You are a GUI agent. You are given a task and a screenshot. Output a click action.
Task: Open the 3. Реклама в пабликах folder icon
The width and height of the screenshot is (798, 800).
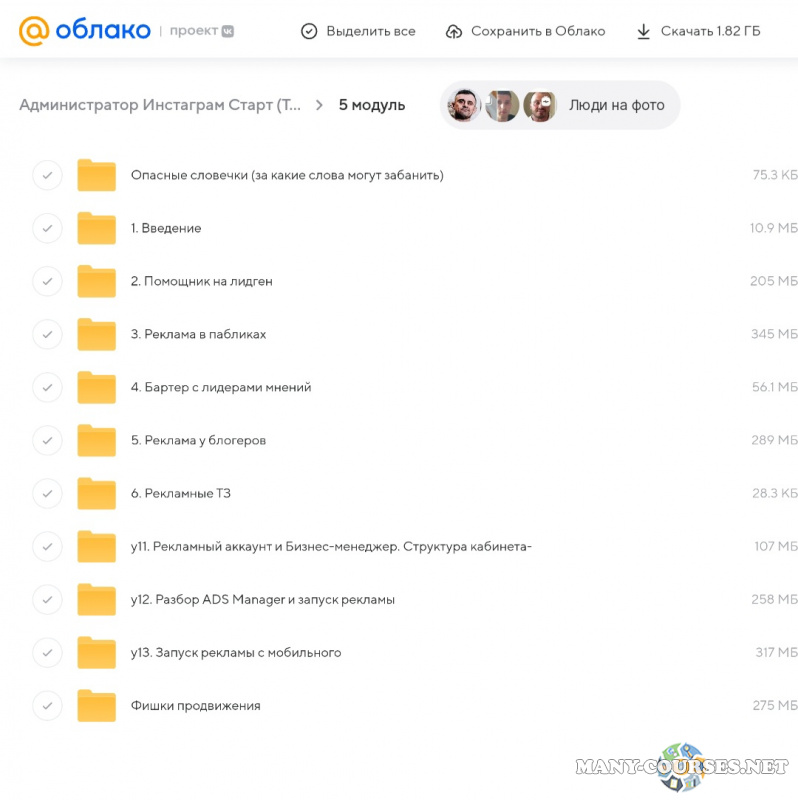pyautogui.click(x=97, y=334)
